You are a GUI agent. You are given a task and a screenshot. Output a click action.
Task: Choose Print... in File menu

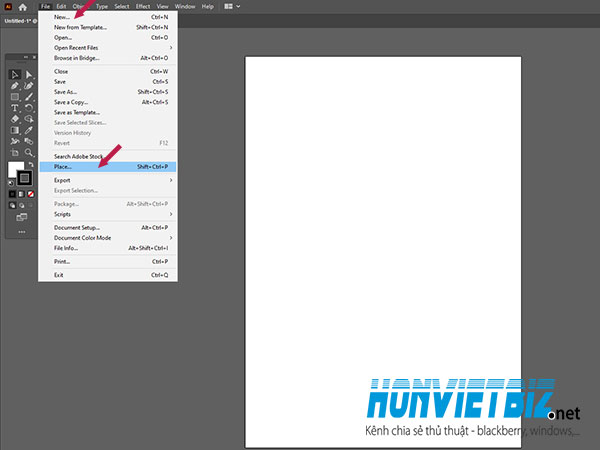tap(108, 262)
